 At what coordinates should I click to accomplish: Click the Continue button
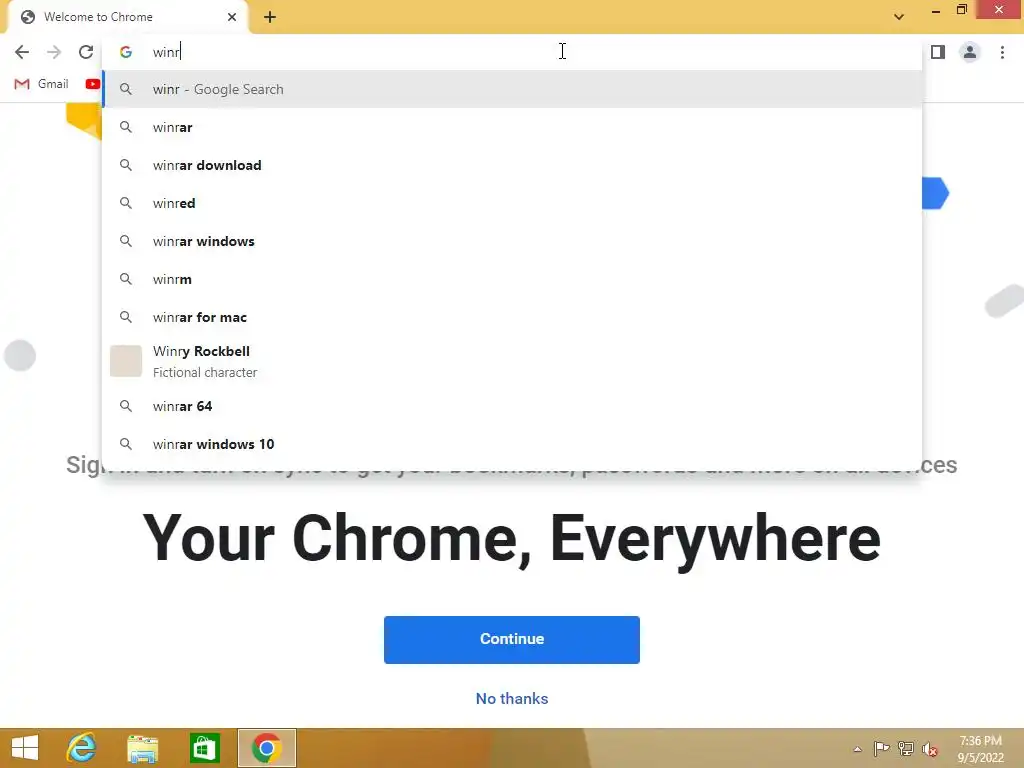coord(512,639)
